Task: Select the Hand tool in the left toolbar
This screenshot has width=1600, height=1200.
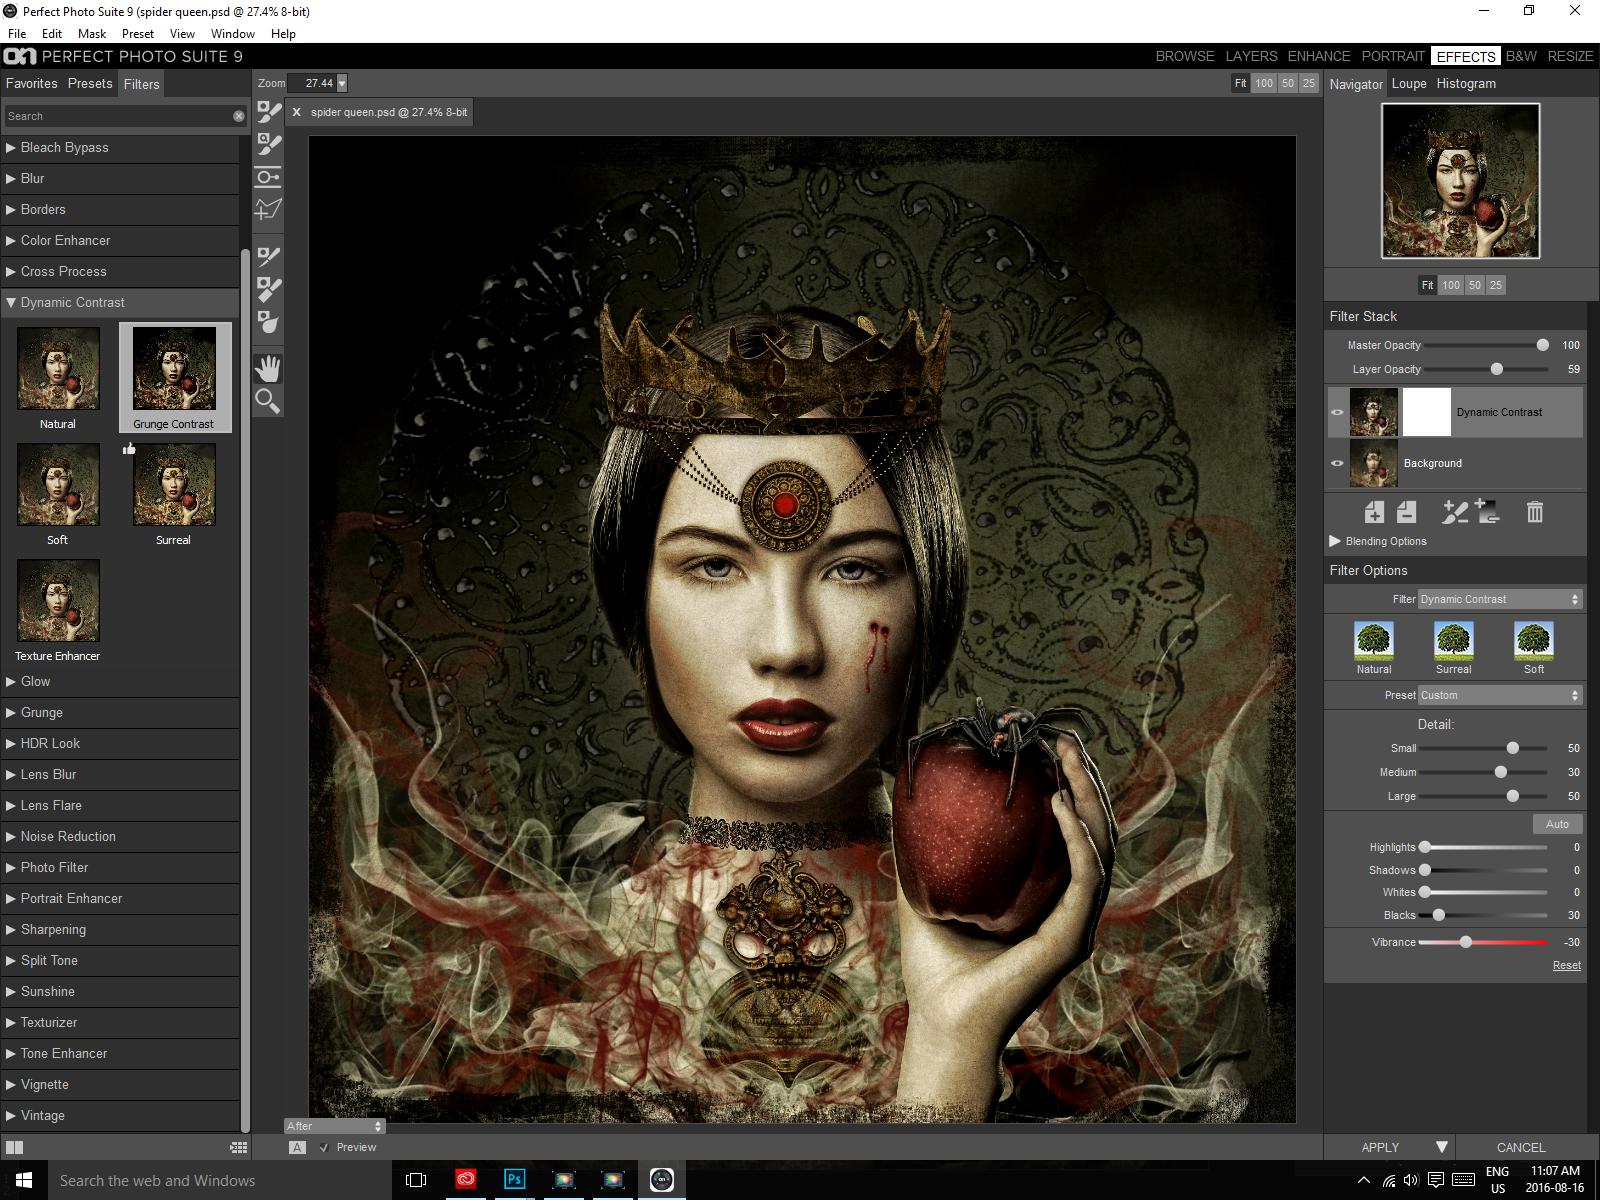Action: [267, 367]
